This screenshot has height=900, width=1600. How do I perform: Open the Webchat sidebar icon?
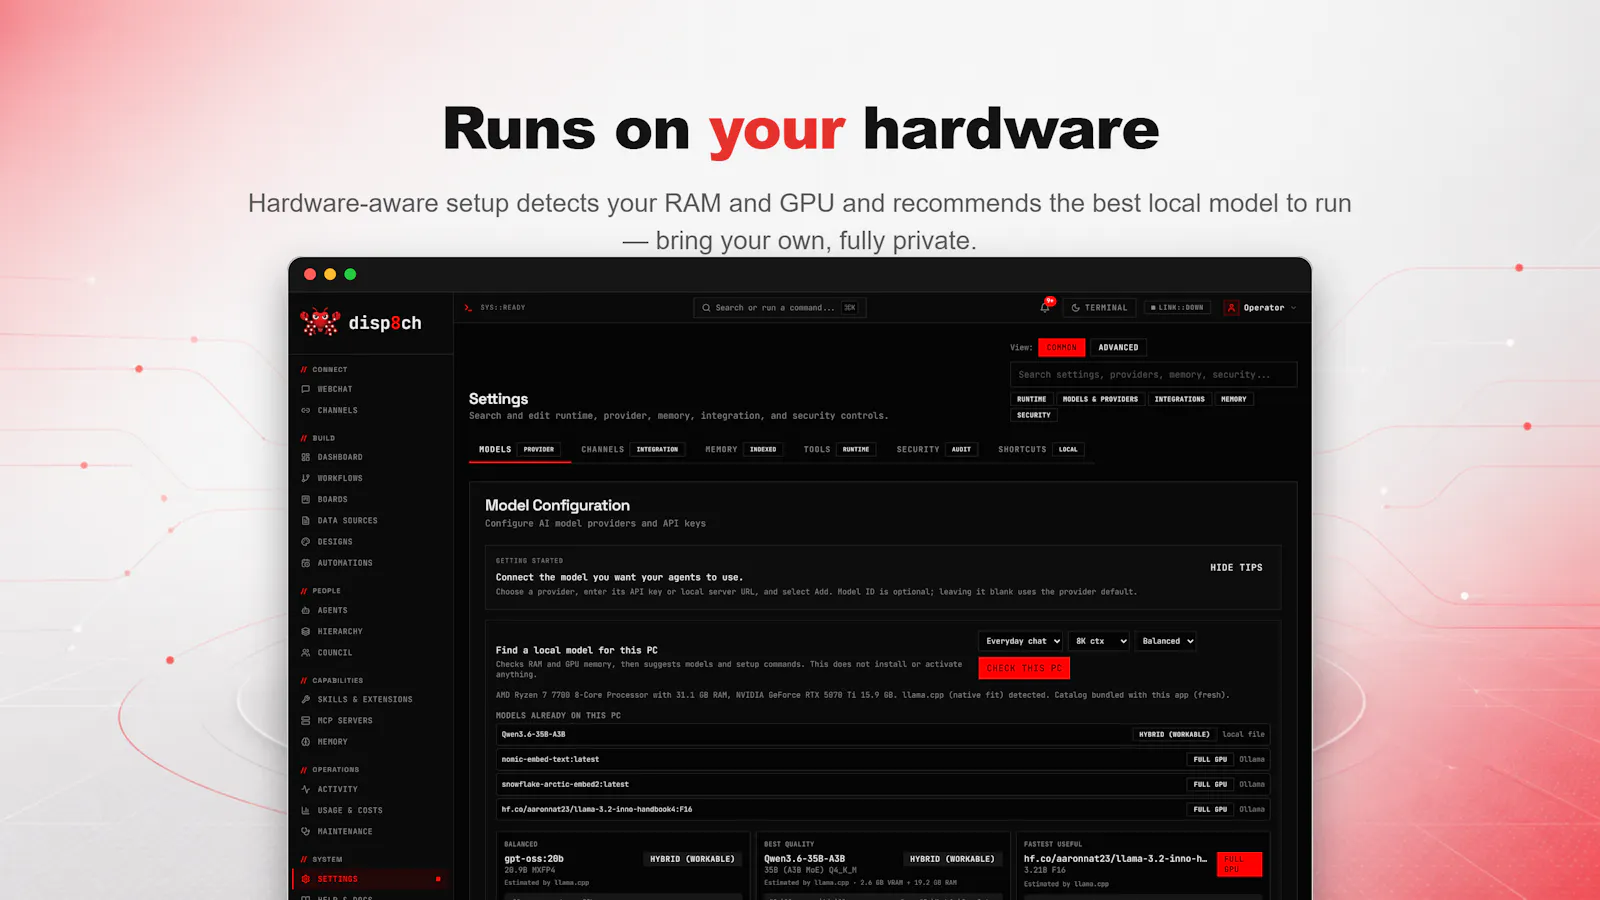(x=306, y=389)
